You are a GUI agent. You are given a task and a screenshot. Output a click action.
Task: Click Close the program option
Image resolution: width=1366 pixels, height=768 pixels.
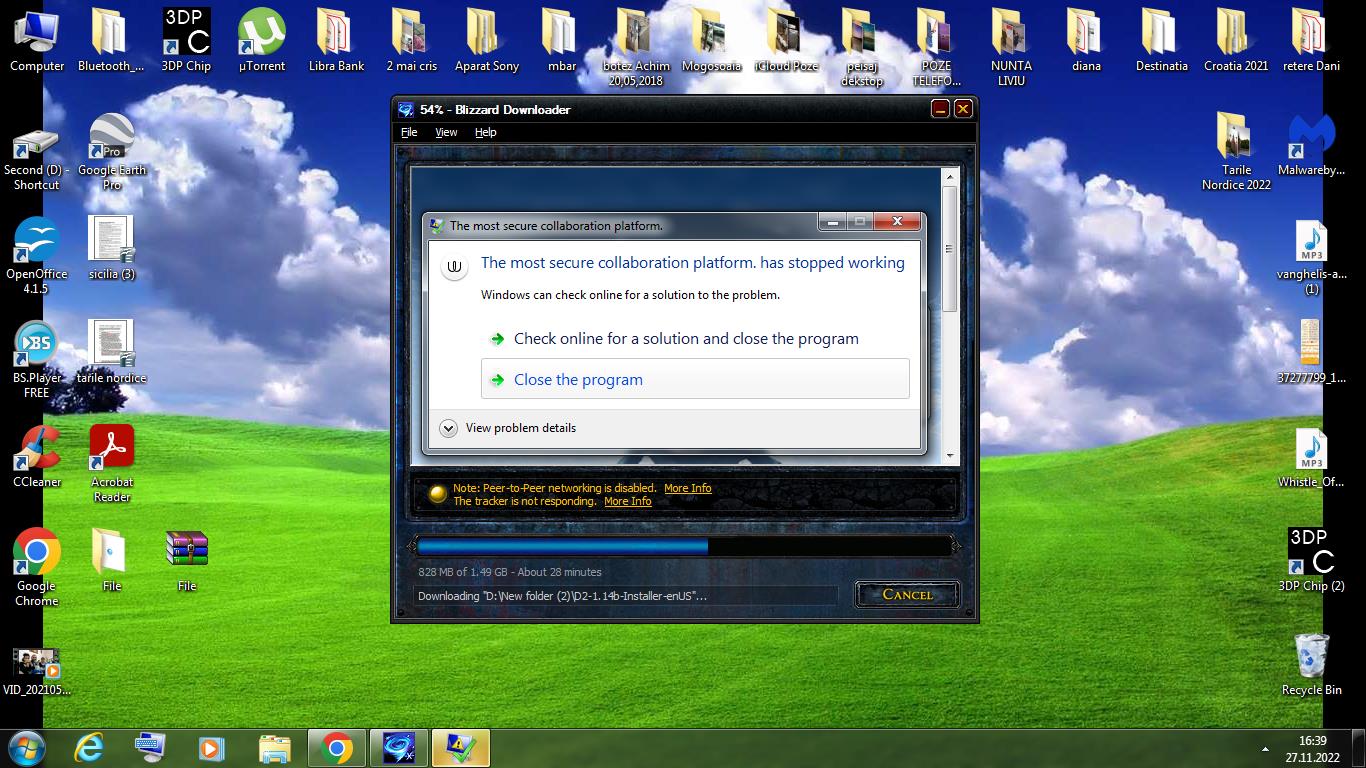[578, 380]
